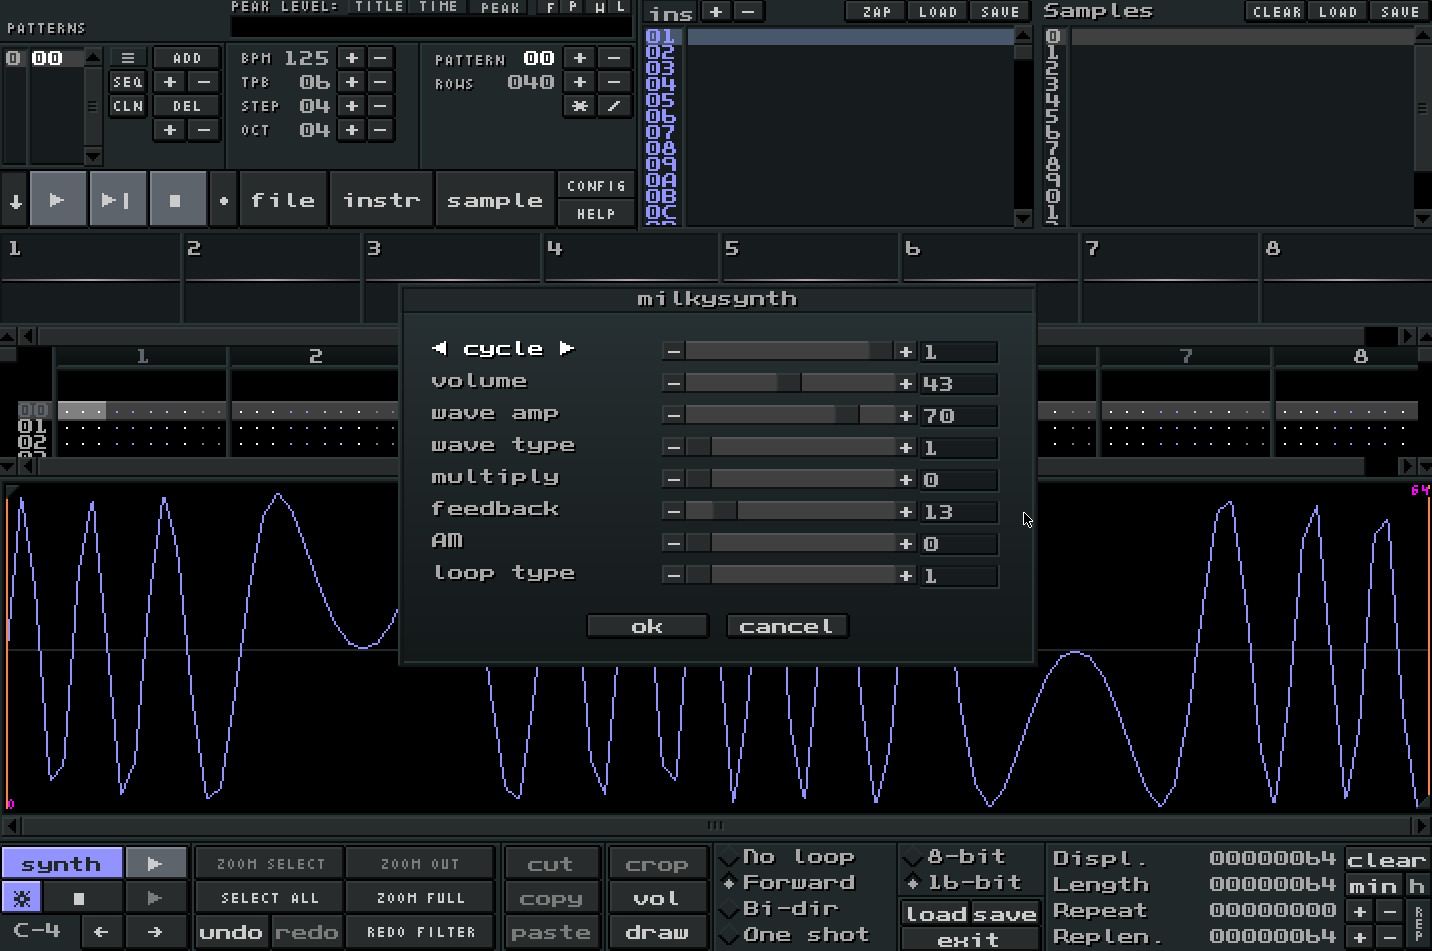The width and height of the screenshot is (1432, 951).
Task: Select the No loop option
Action: tap(797, 857)
